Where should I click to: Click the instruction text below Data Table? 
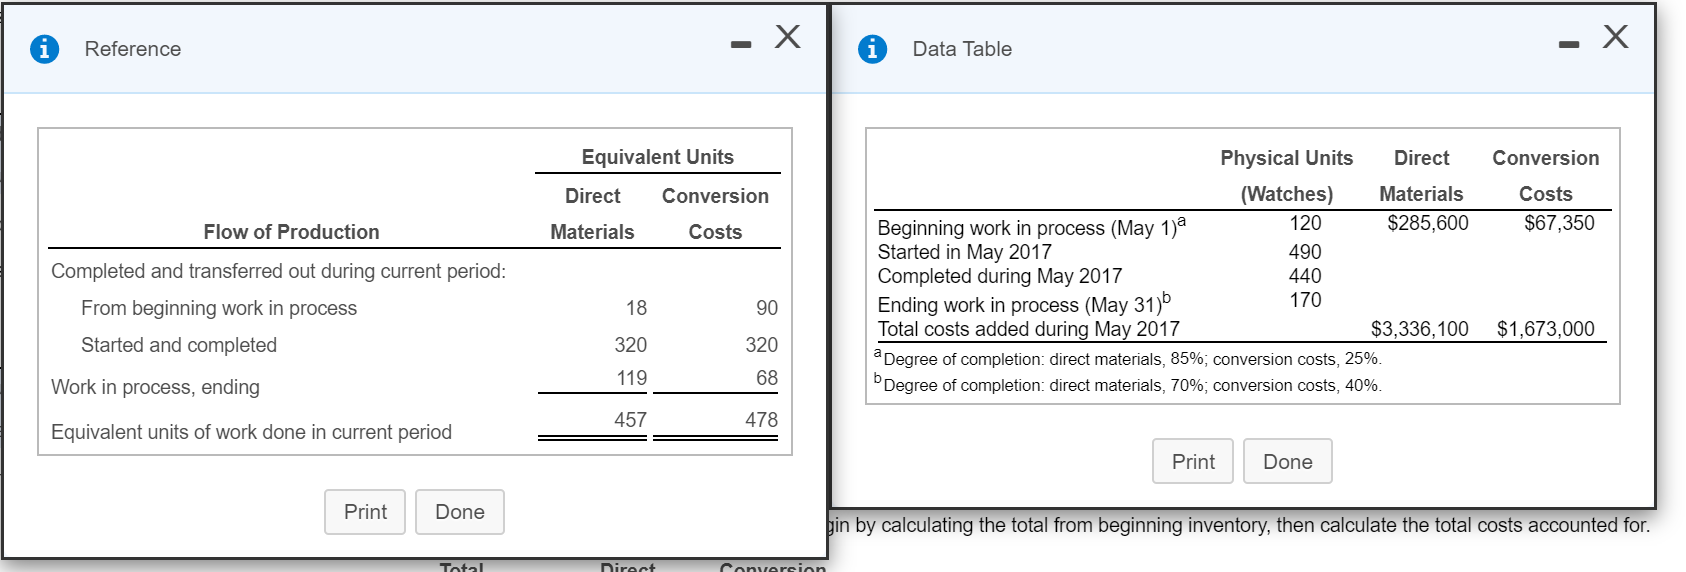tap(1240, 525)
